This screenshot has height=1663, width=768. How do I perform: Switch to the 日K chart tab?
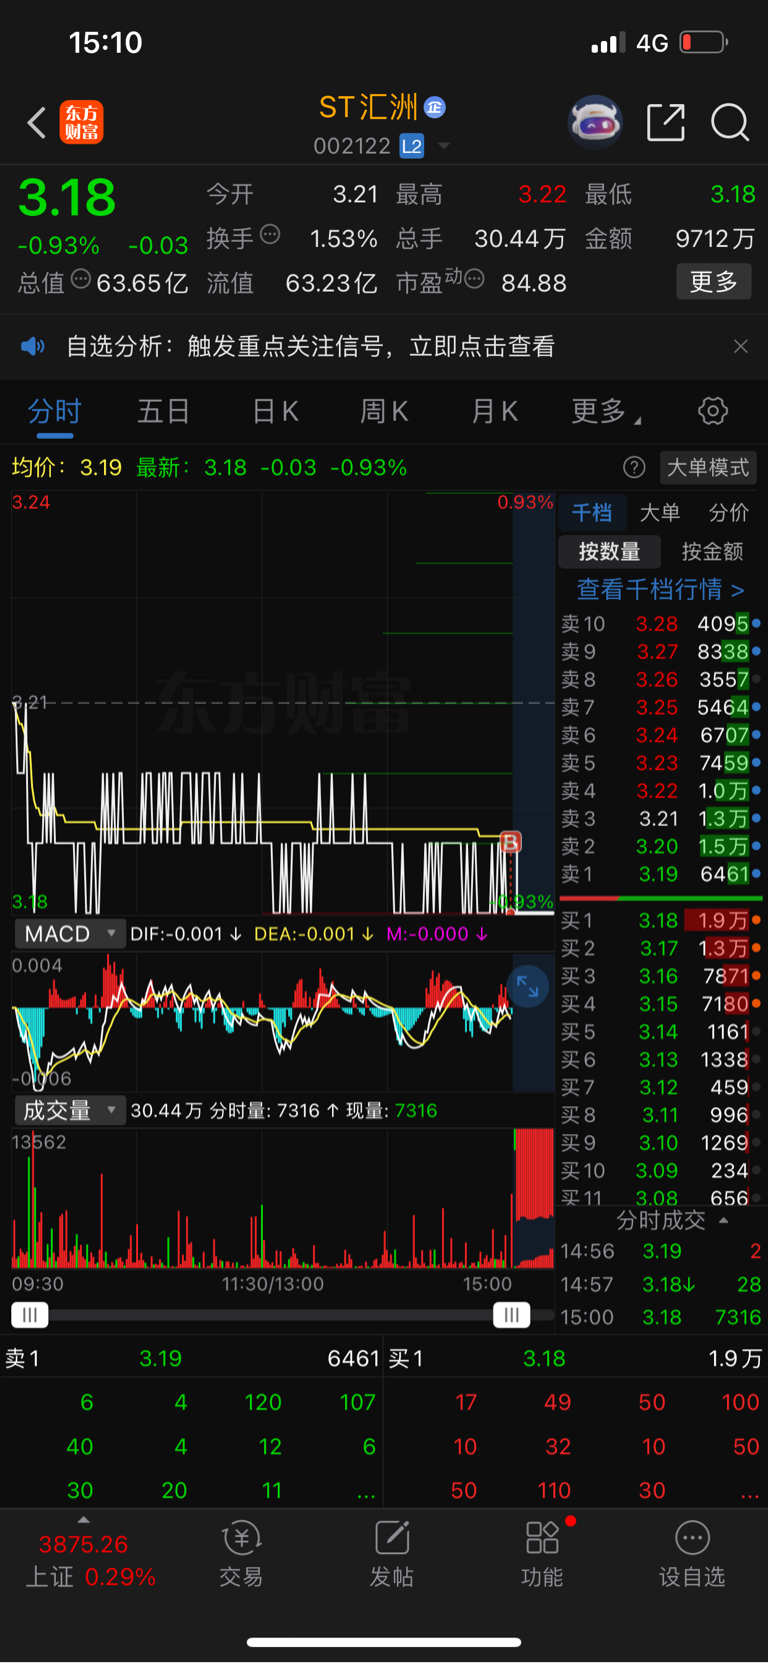point(275,411)
